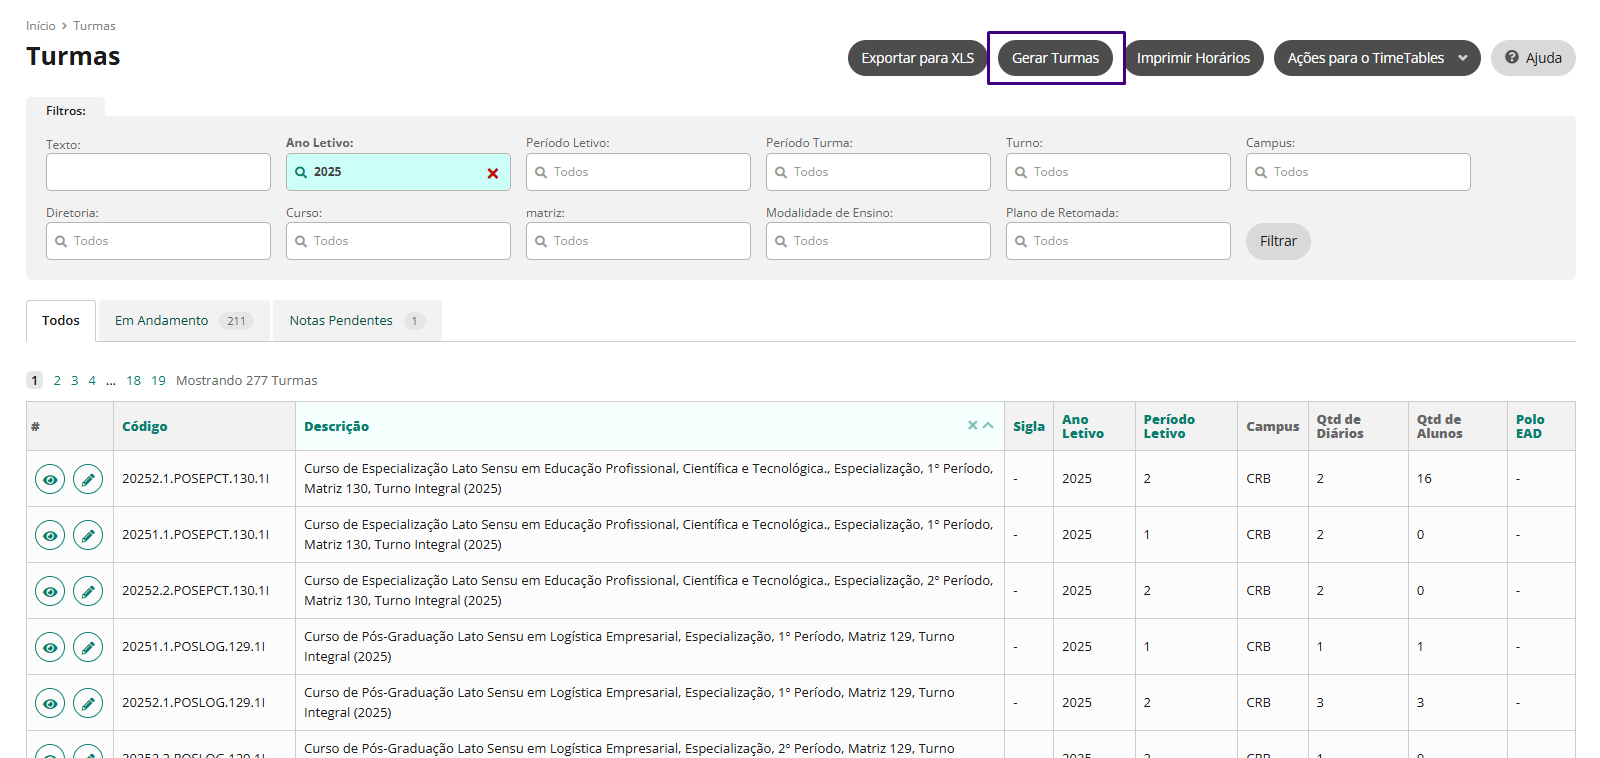
Task: Expand Ações para o TimeTables dropdown
Action: click(1377, 58)
